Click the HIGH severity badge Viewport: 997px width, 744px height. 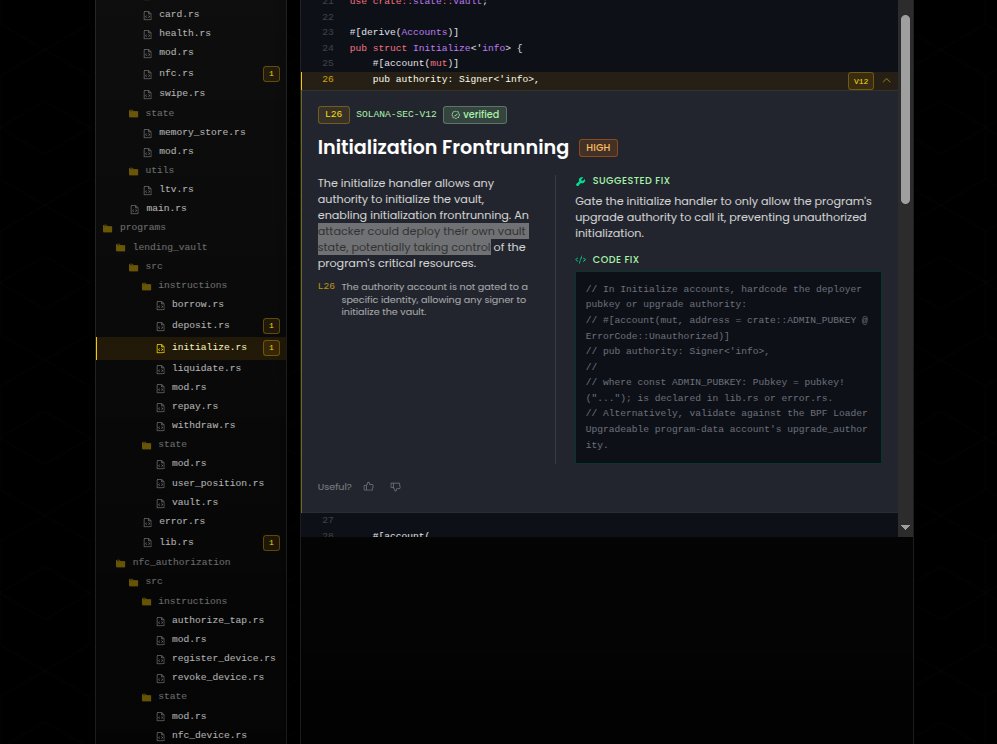pyautogui.click(x=598, y=148)
